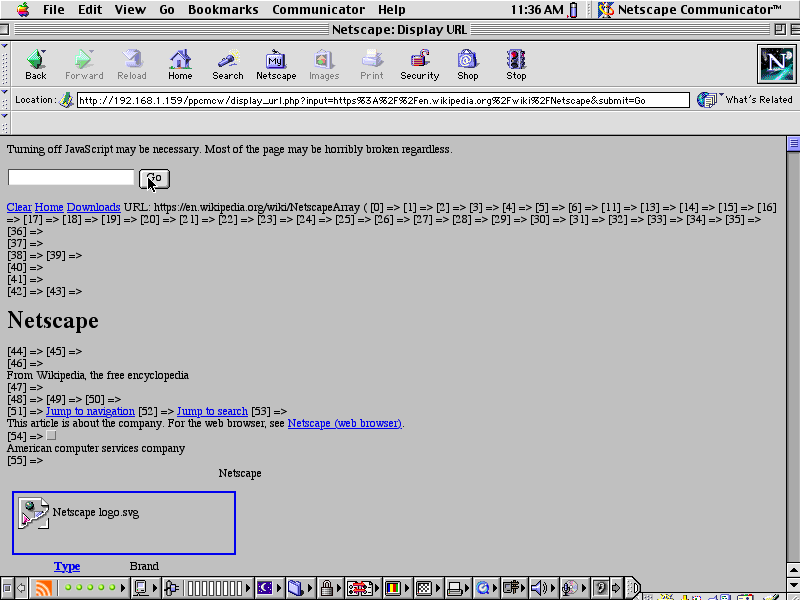Open the Bookmarks menu
The width and height of the screenshot is (800, 600).
tap(223, 9)
